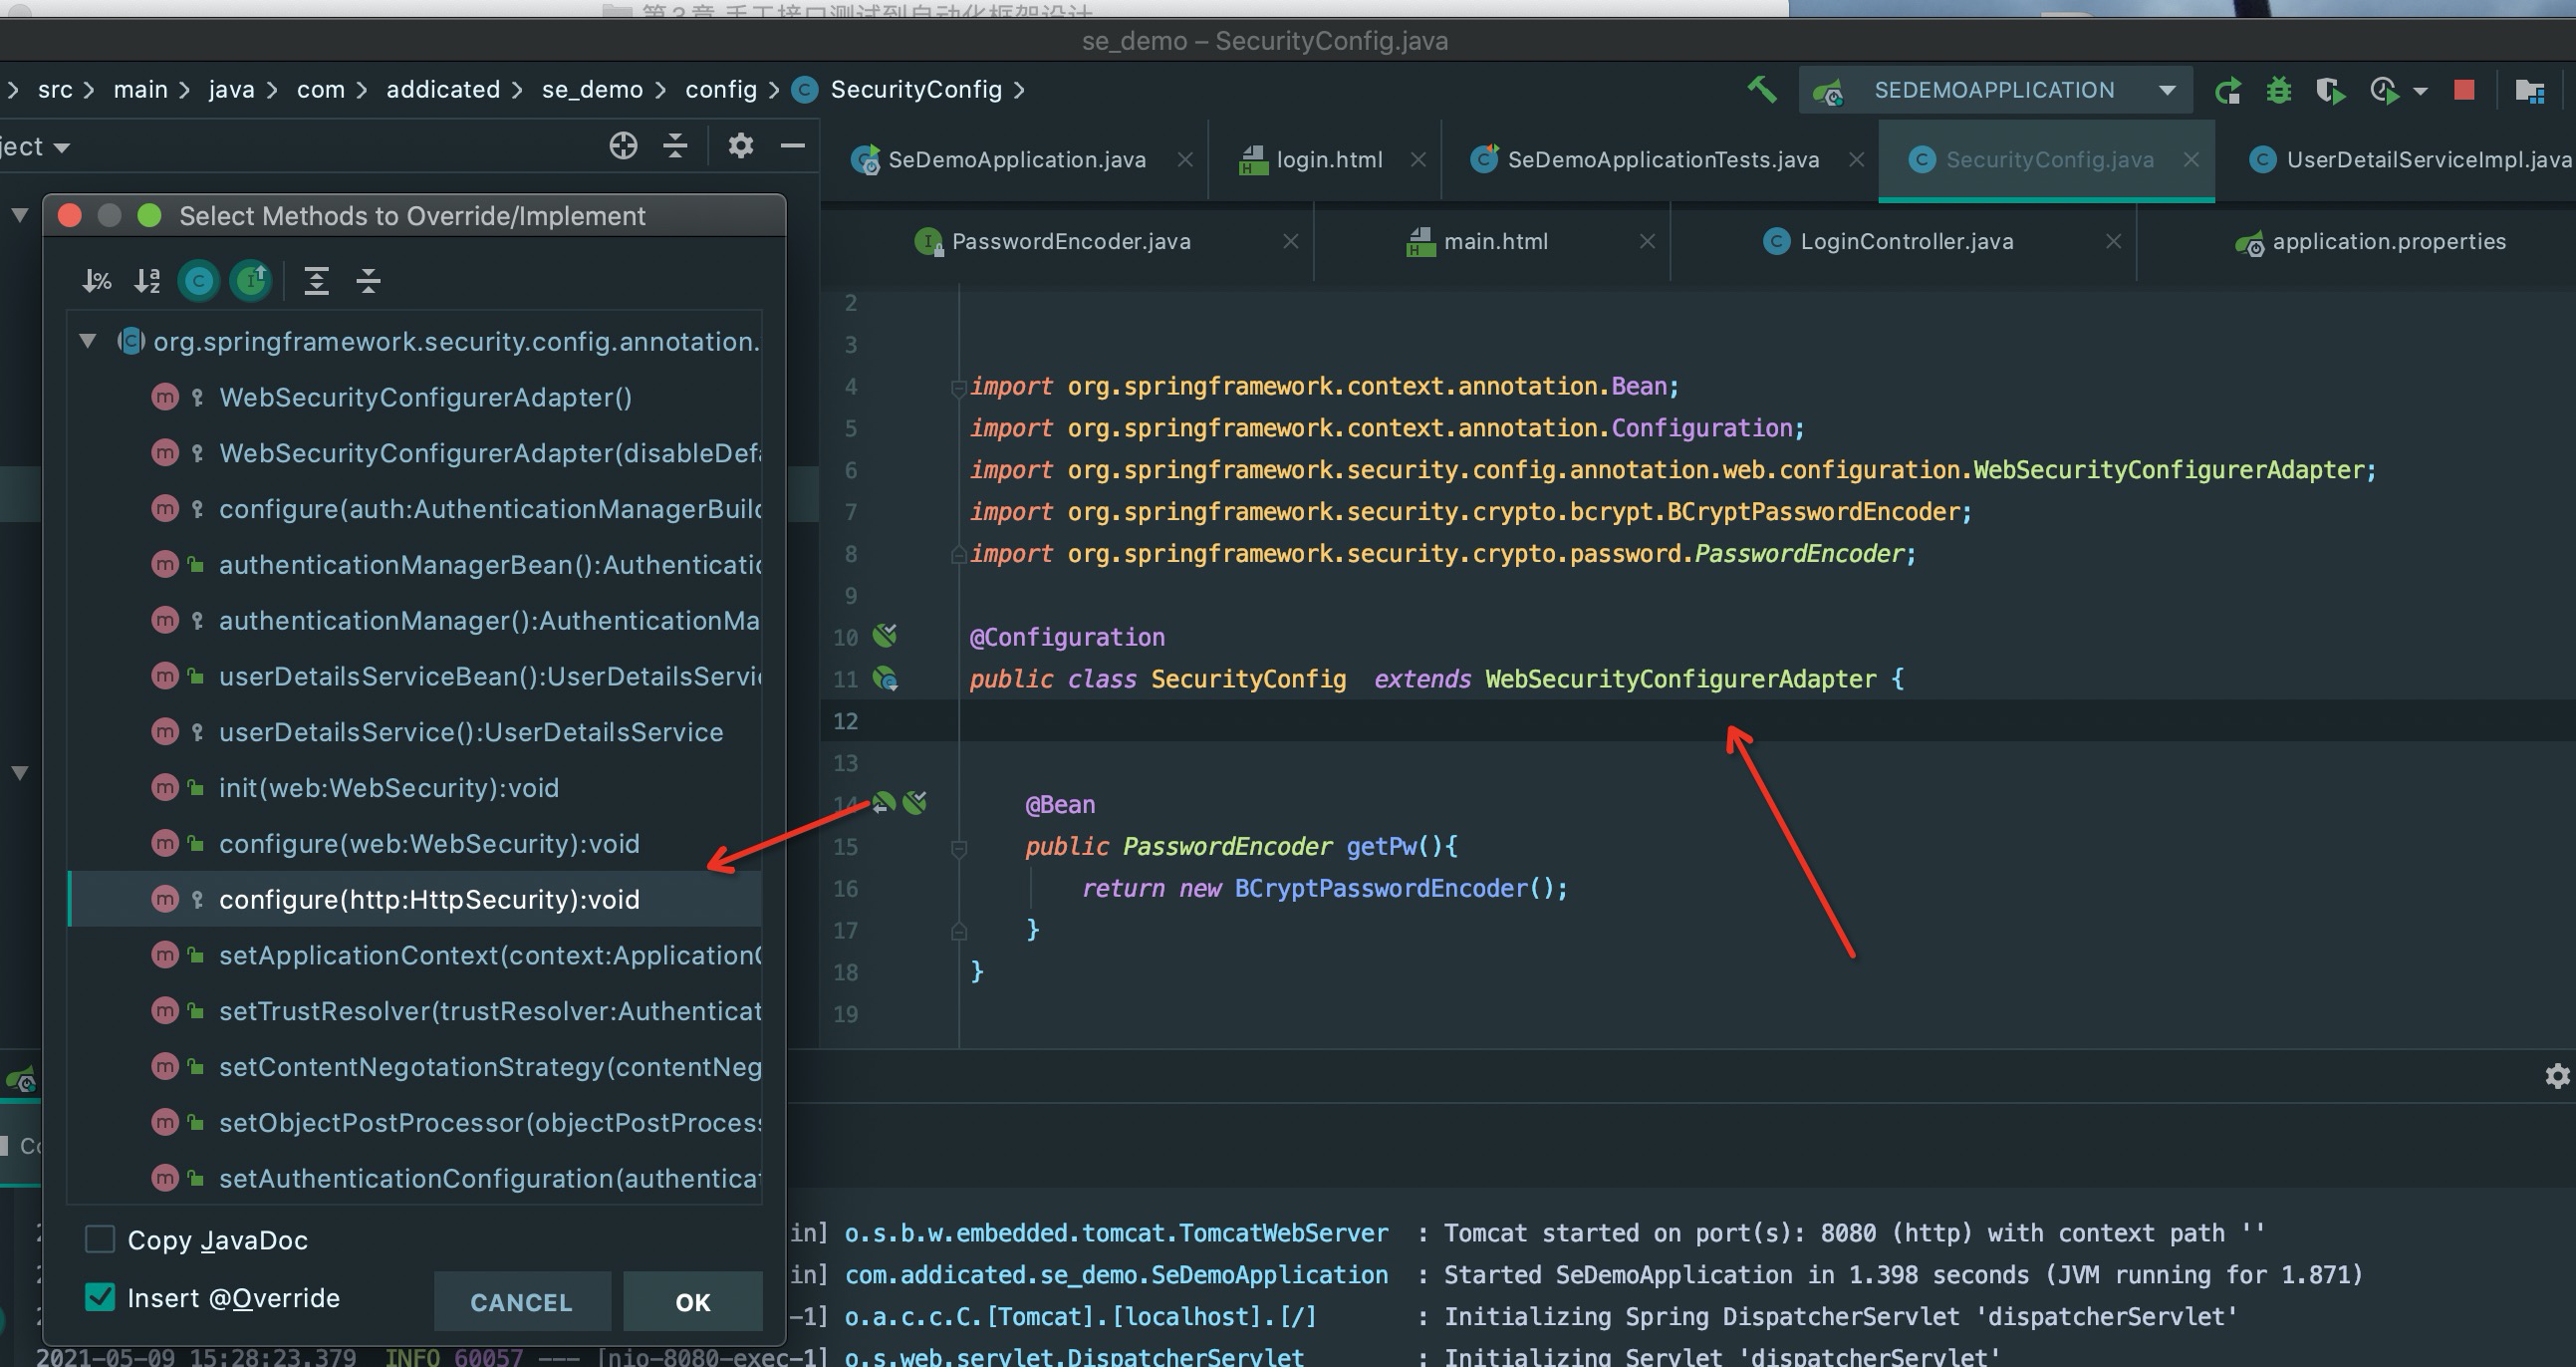
Task: Select setApplicationContext method
Action: (x=415, y=956)
